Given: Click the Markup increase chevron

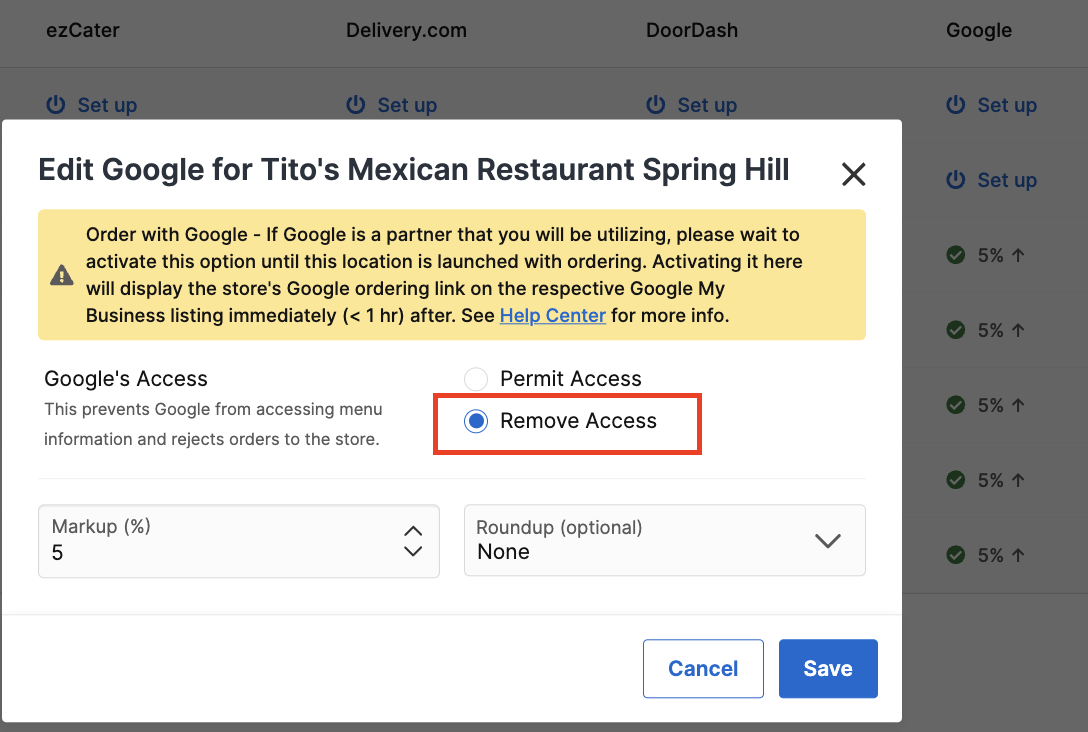Looking at the screenshot, I should pyautogui.click(x=412, y=529).
